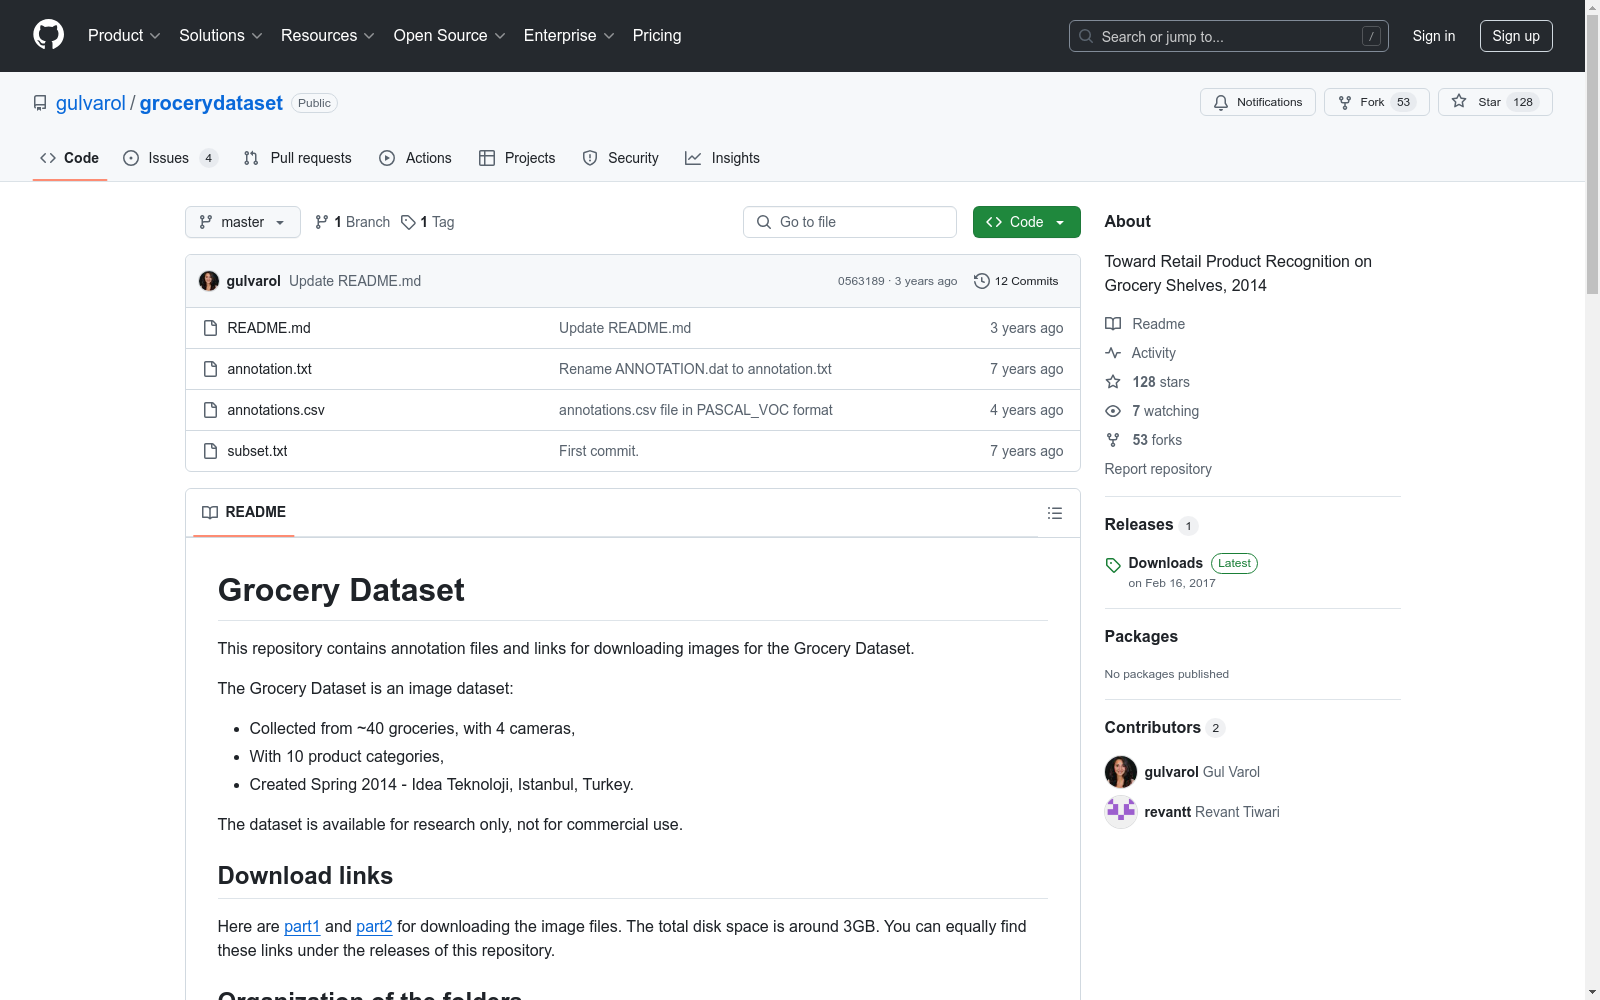
Task: Click the file icon next to README.md
Action: pyautogui.click(x=210, y=328)
